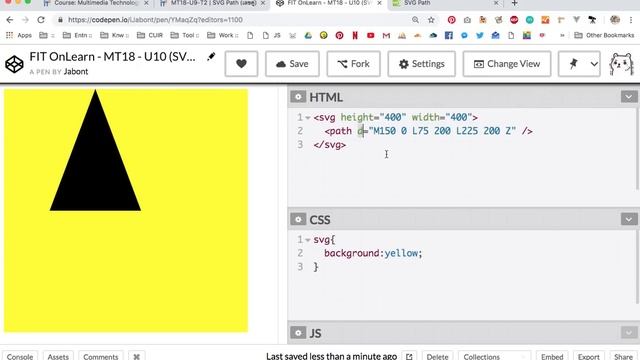Bookmark this page with the star icon
Image resolution: width=640 pixels, height=360 pixels.
pos(431,20)
